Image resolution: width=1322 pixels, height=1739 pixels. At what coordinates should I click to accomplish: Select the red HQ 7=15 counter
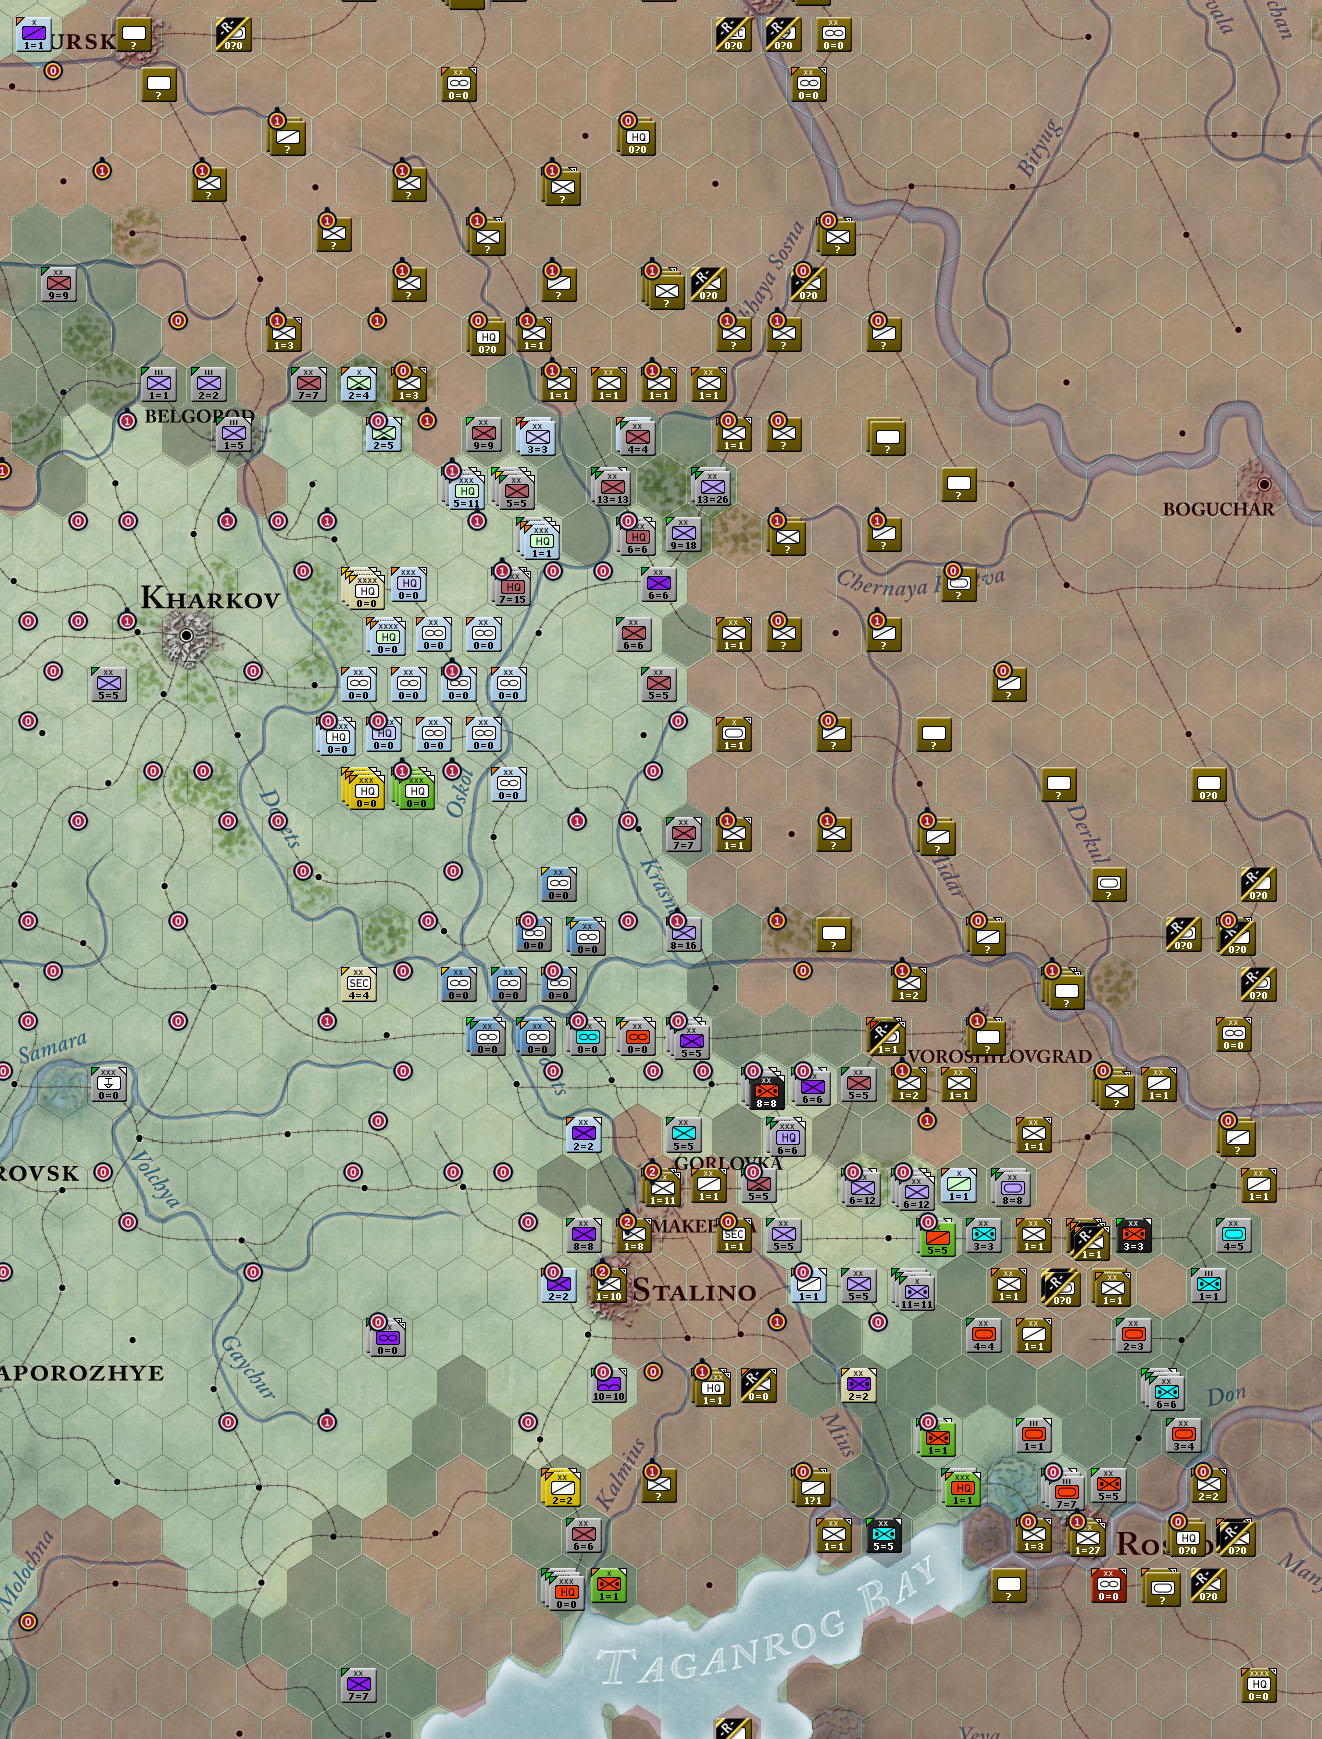pyautogui.click(x=512, y=586)
